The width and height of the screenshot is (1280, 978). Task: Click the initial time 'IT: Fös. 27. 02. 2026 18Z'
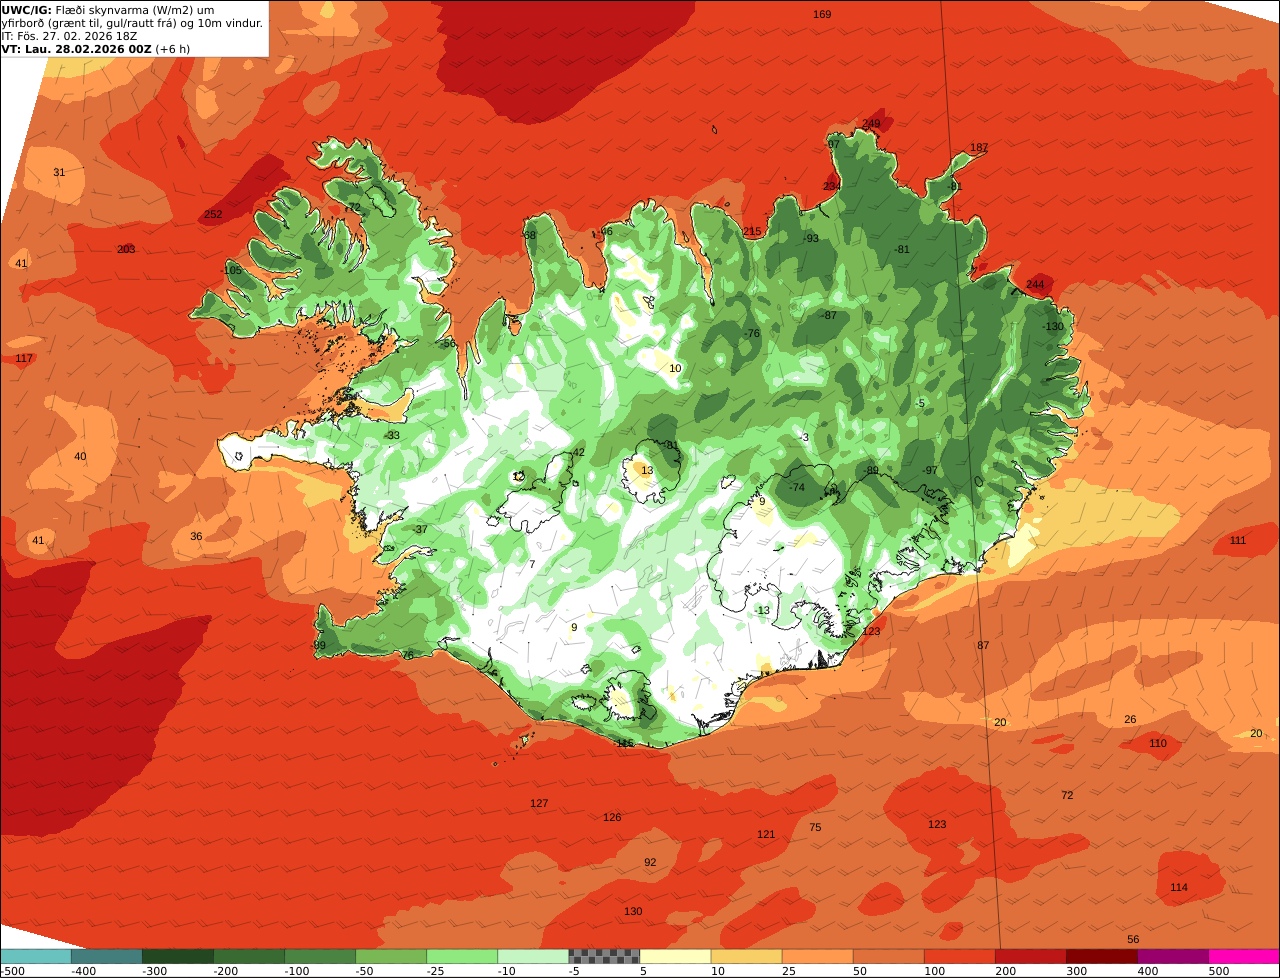pyautogui.click(x=69, y=36)
